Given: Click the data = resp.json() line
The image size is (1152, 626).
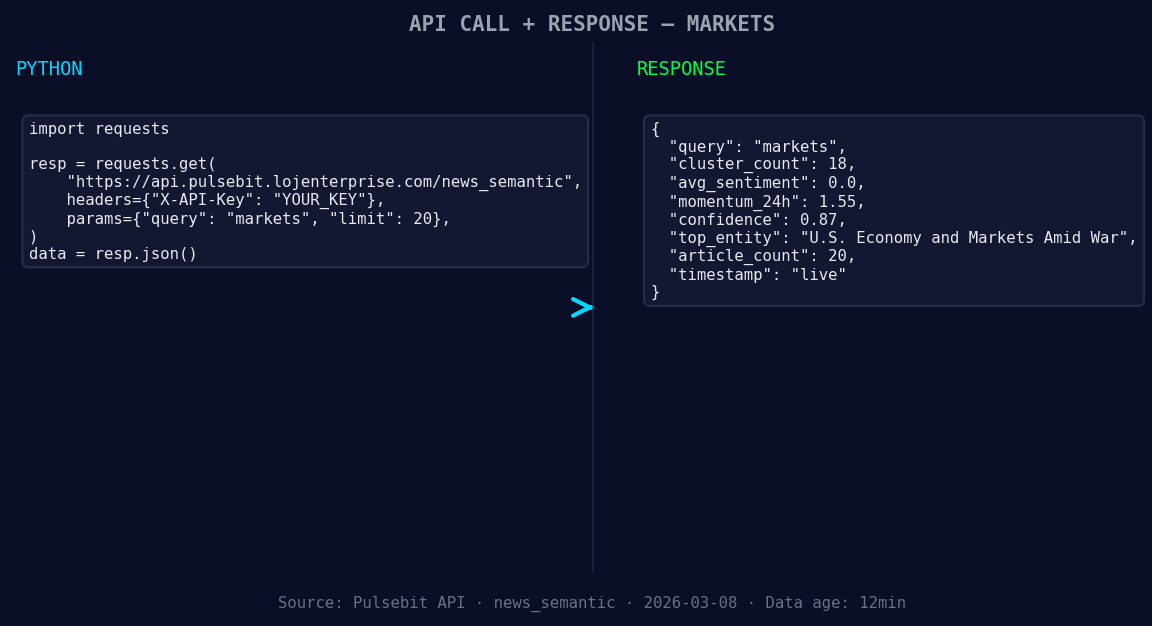Looking at the screenshot, I should coord(112,253).
